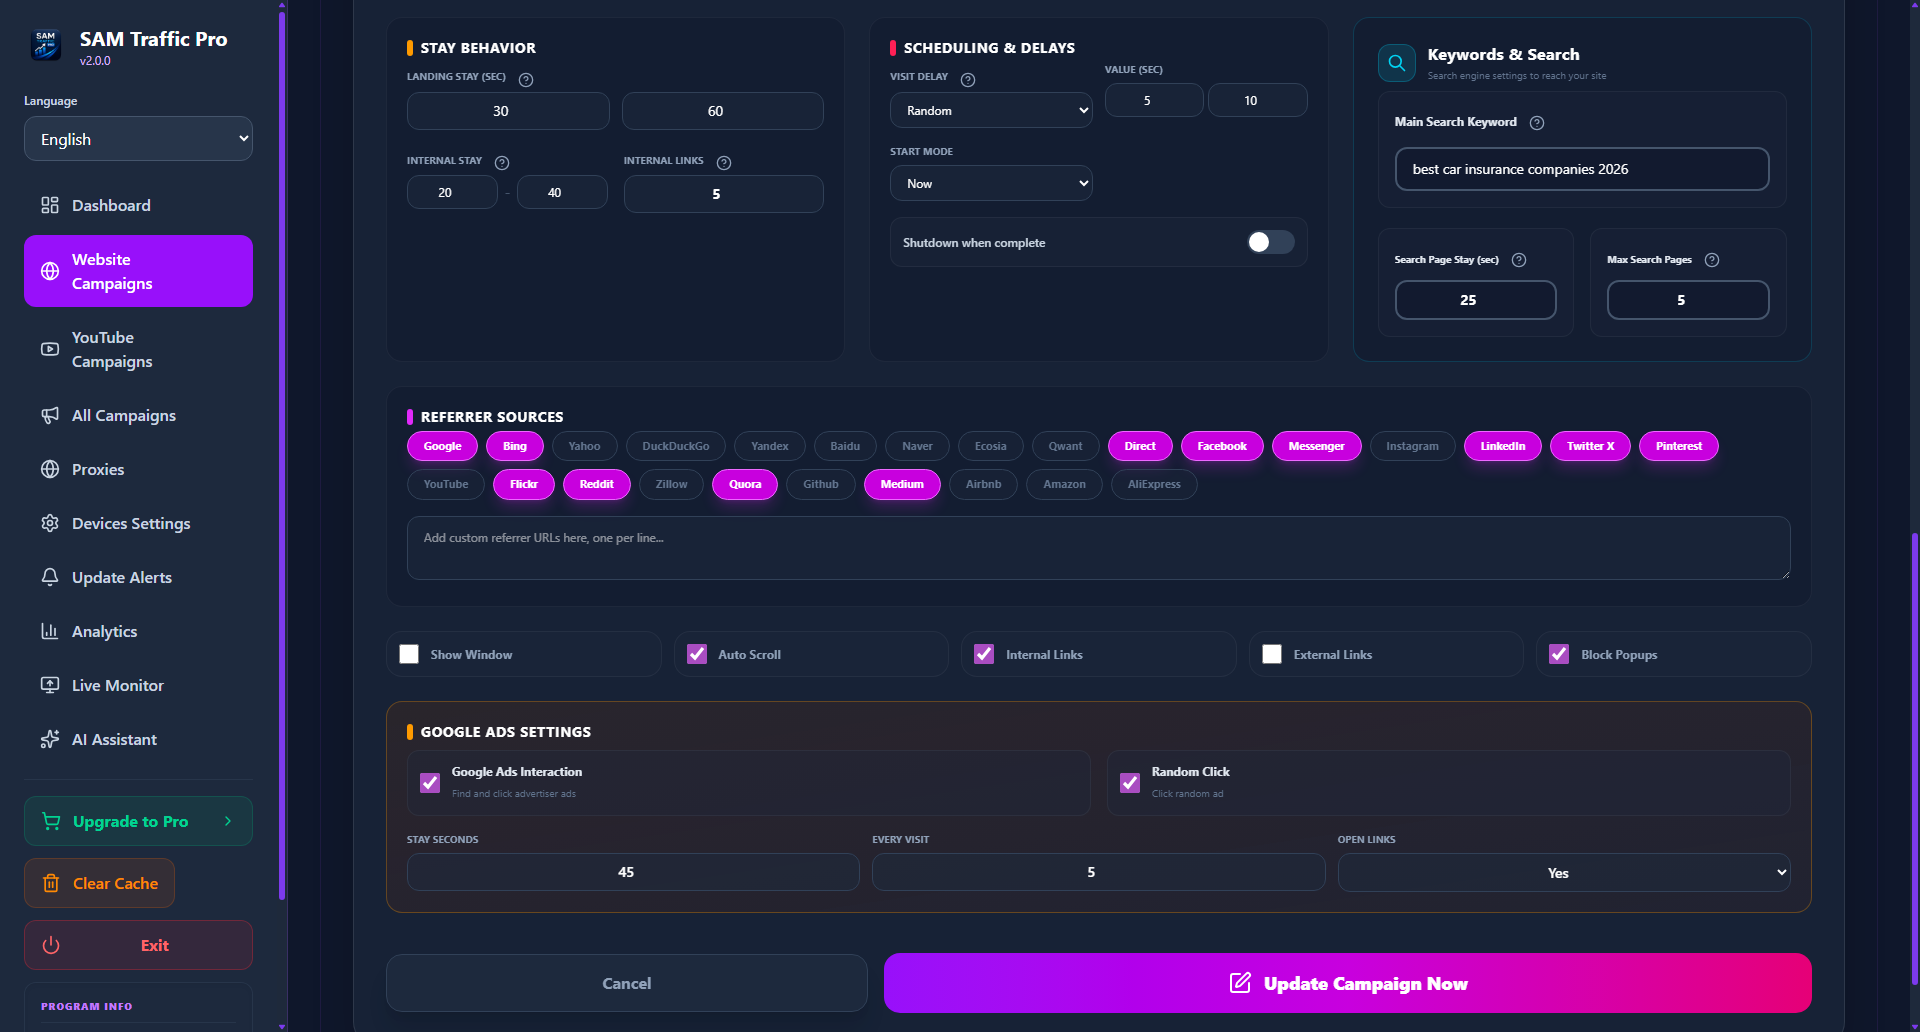Image resolution: width=1920 pixels, height=1032 pixels.
Task: Click the Cancel button
Action: coord(627,983)
